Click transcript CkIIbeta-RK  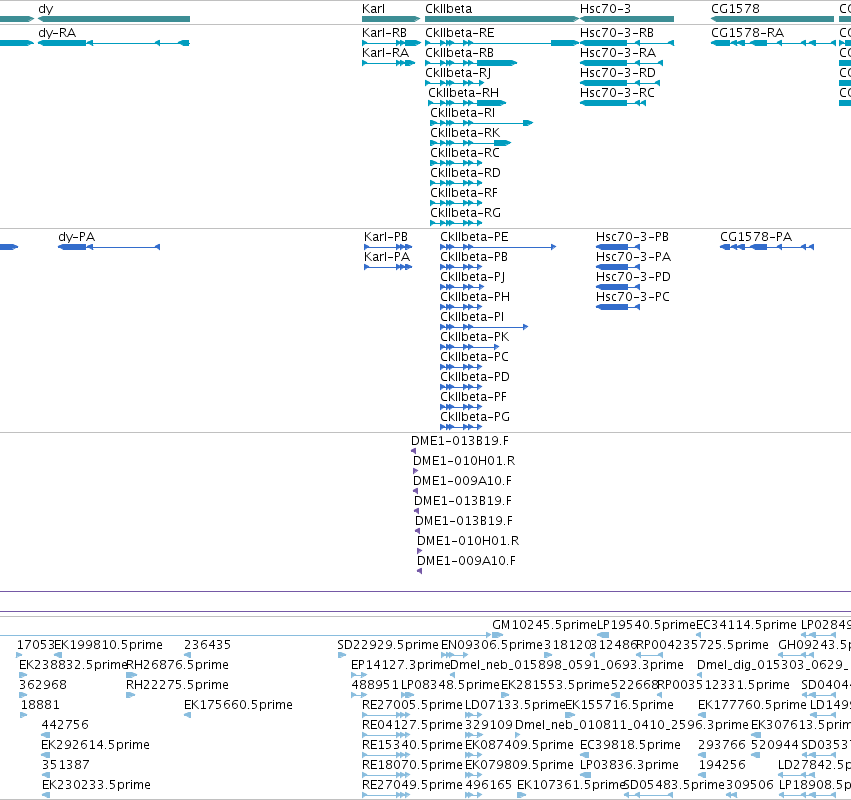coord(465,134)
